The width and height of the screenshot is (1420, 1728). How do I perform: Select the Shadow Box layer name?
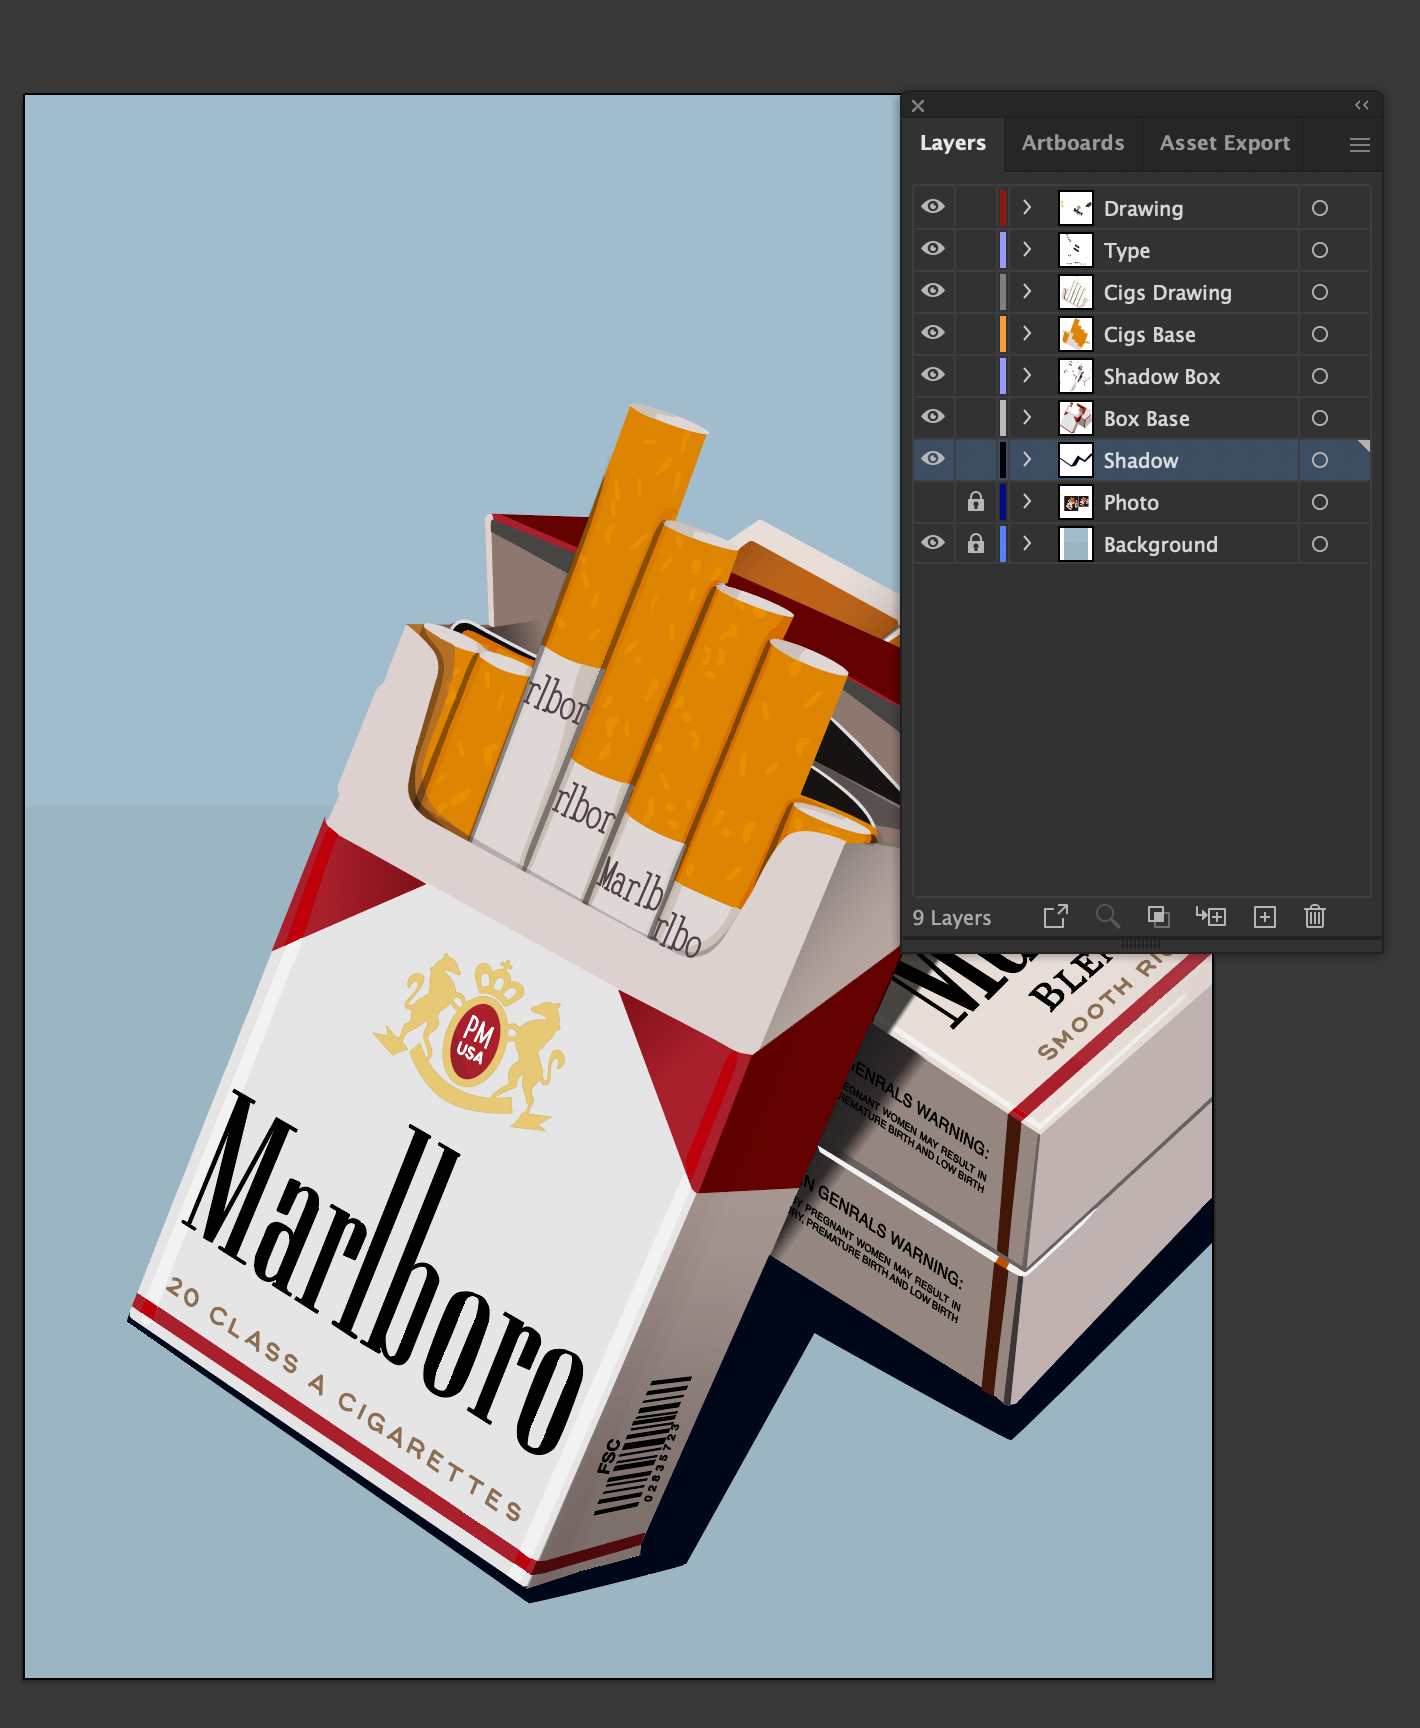pos(1162,377)
